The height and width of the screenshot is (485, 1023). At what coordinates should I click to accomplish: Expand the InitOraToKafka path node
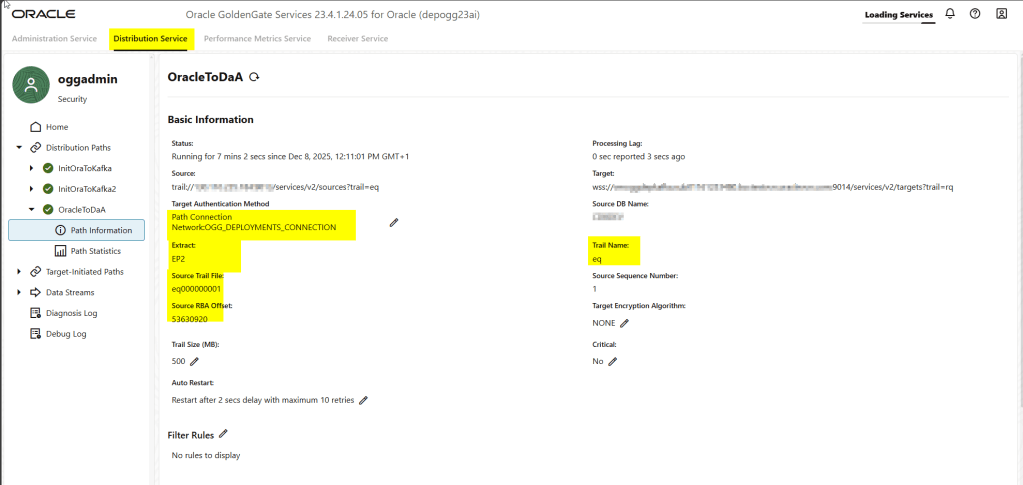pos(32,167)
